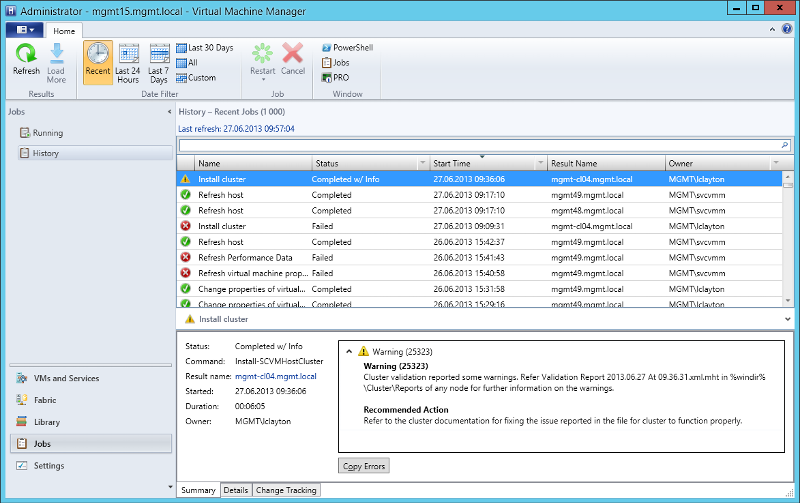Click red failed icon of Refresh Performance Data

coord(186,258)
